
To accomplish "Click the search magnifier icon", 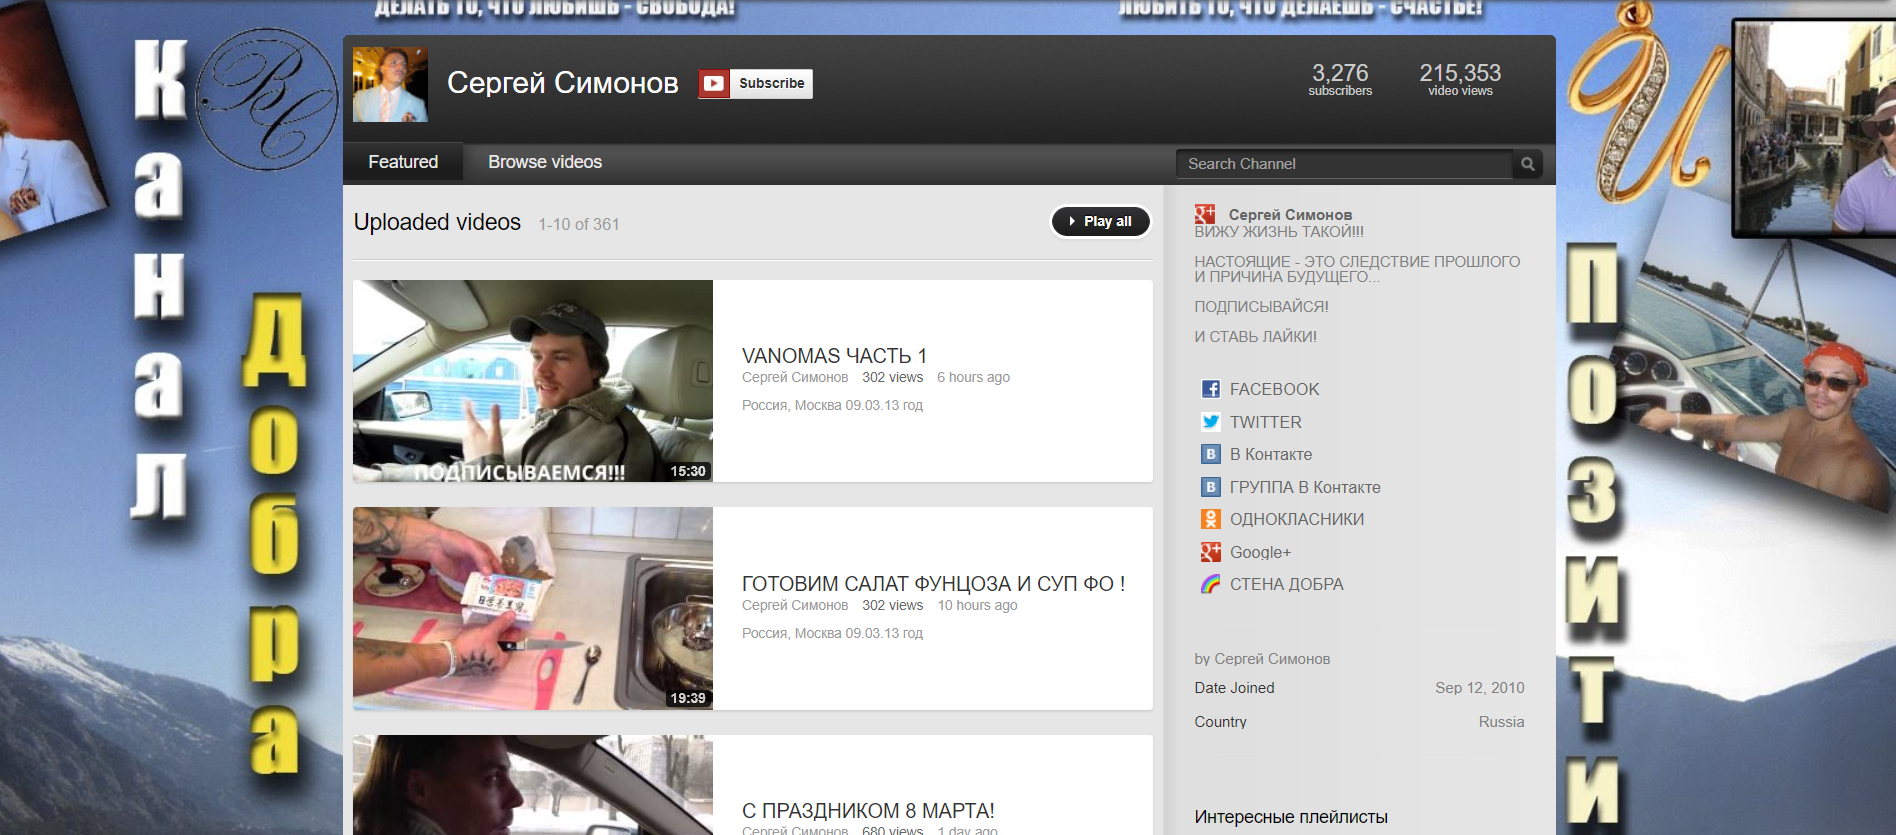I will [x=1527, y=164].
